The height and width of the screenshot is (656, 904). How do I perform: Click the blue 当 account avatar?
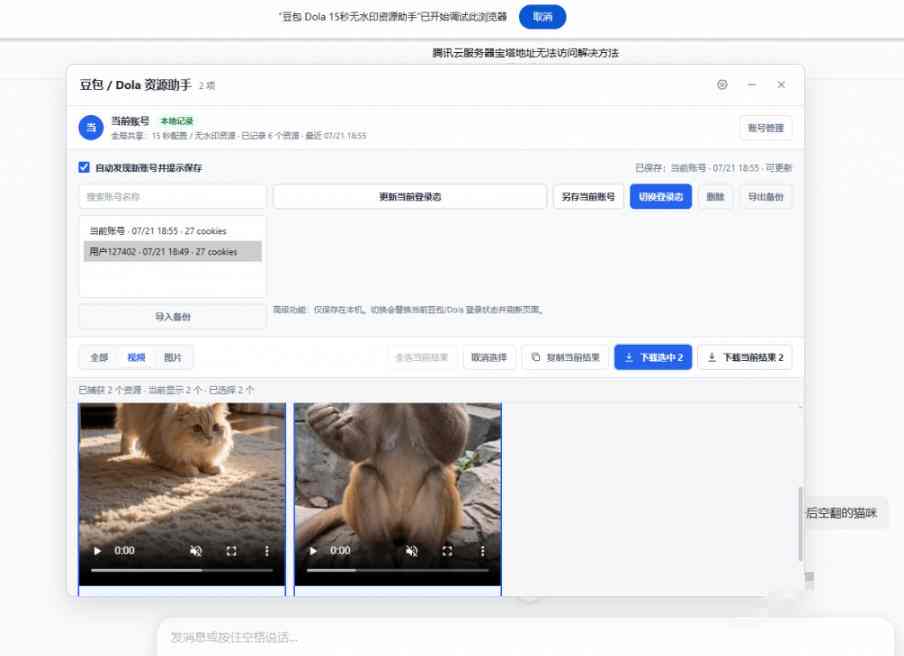pos(91,127)
